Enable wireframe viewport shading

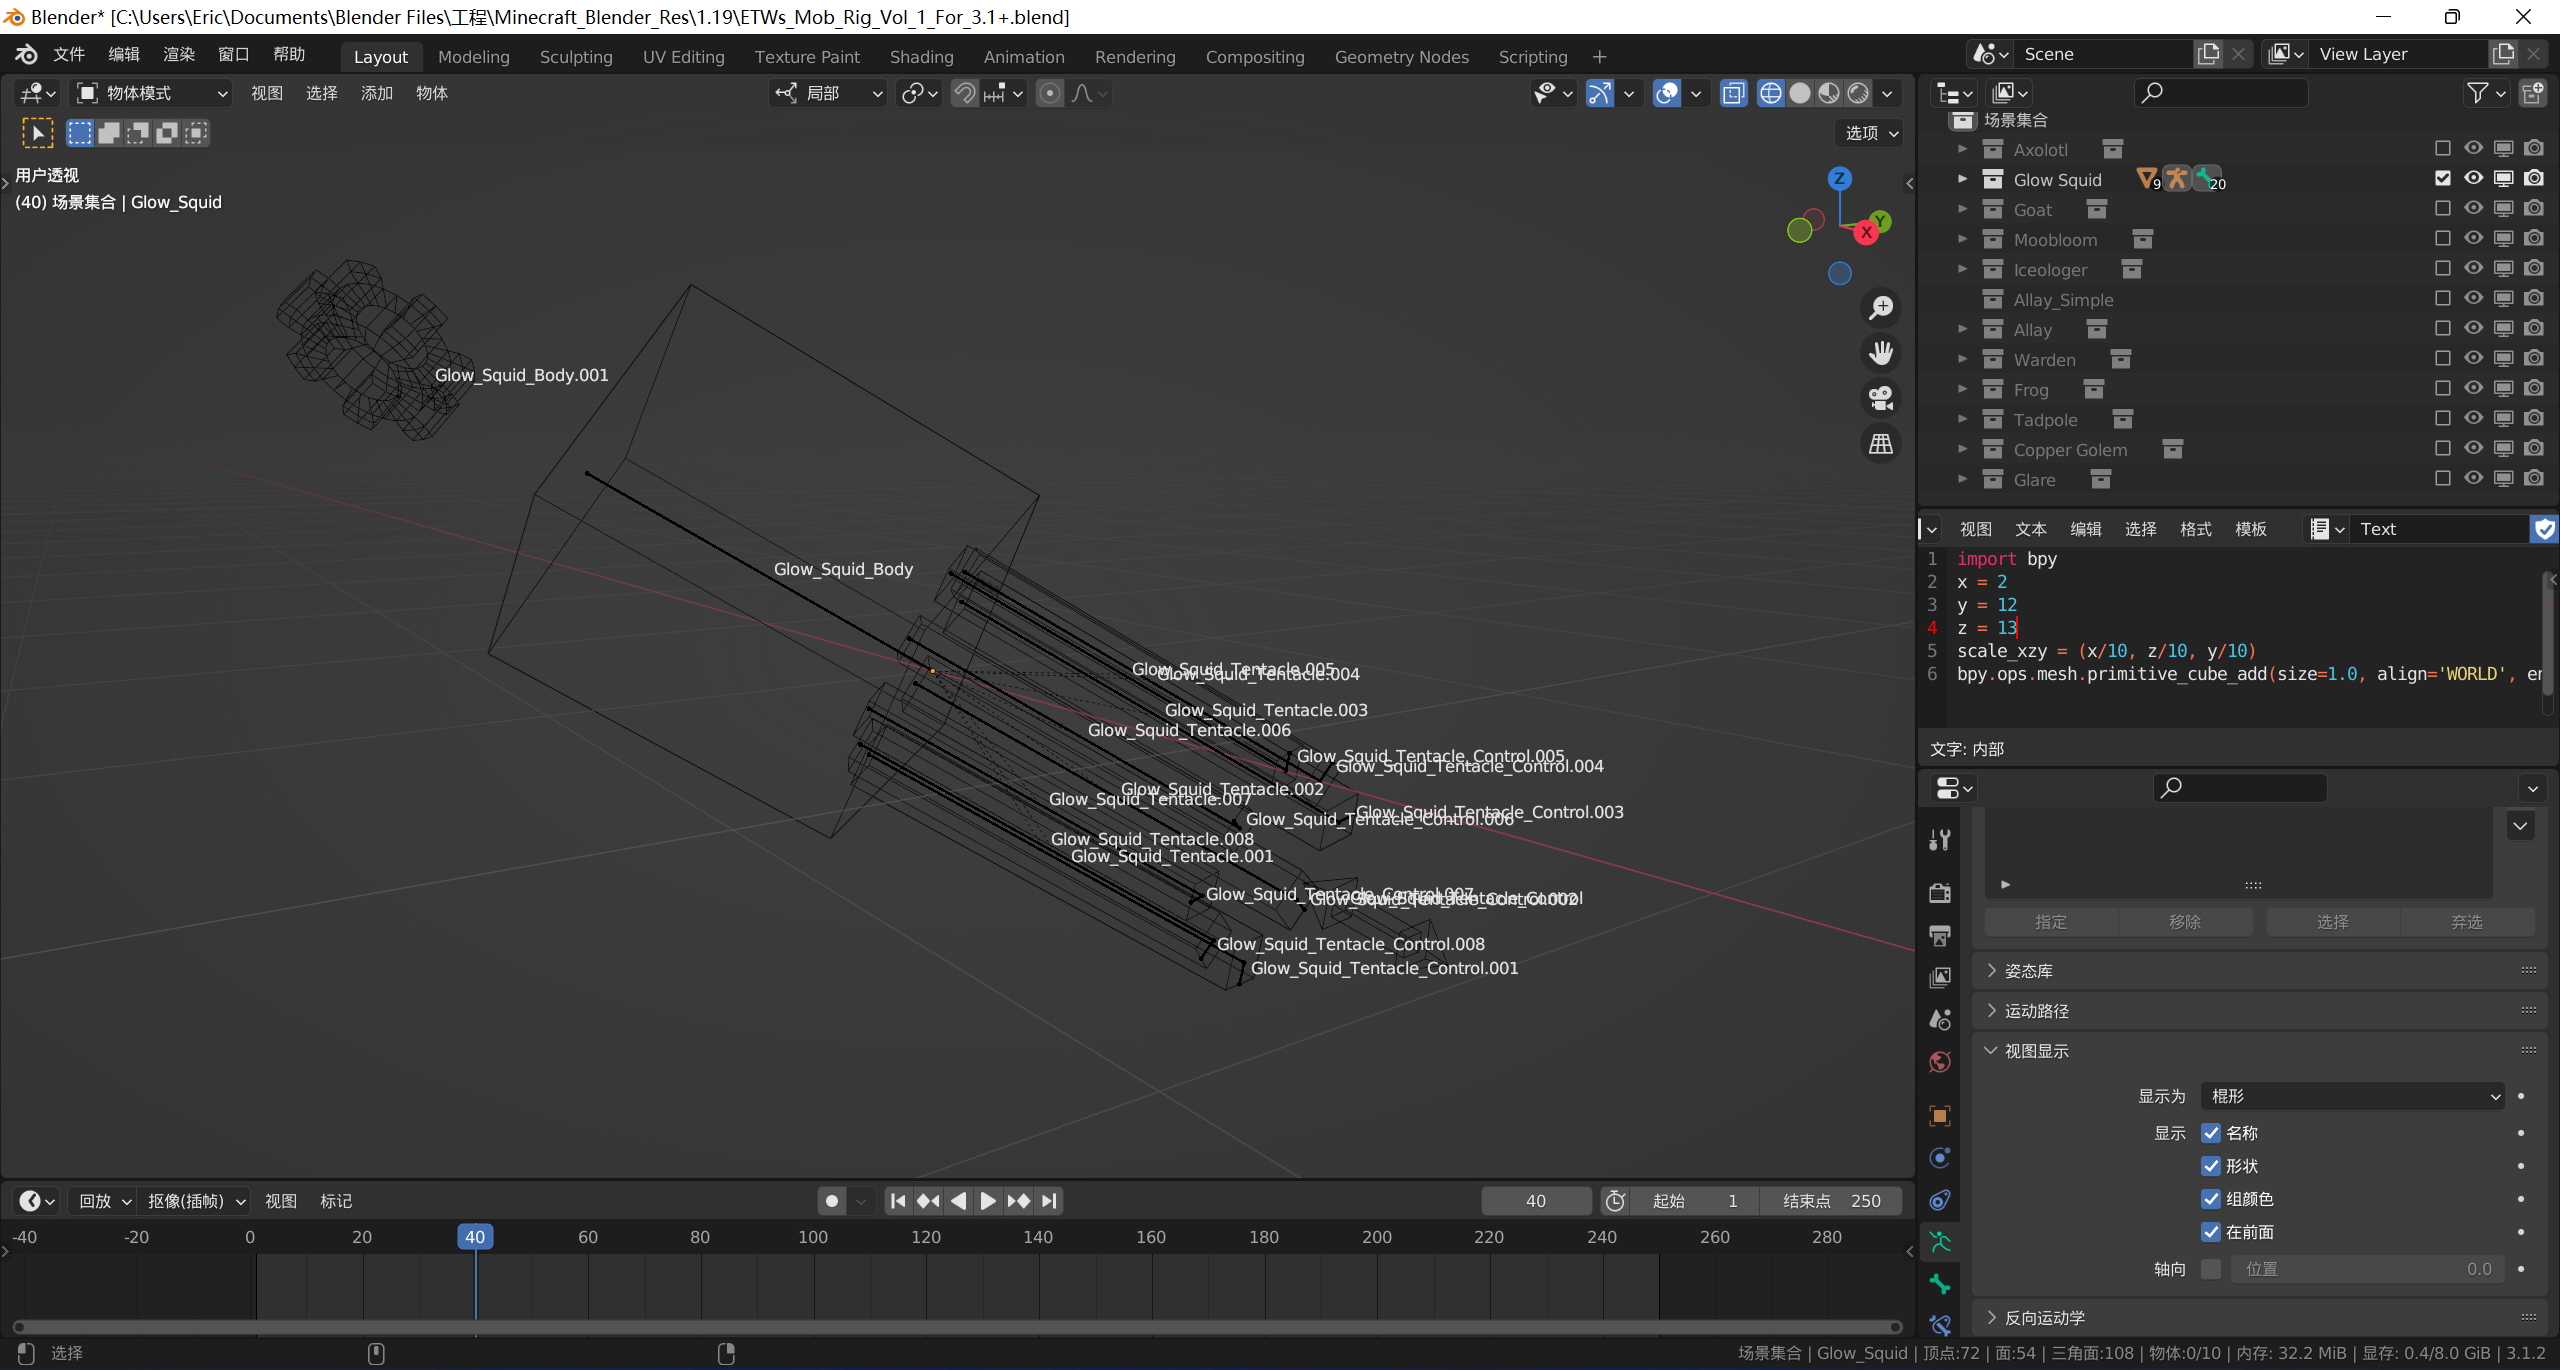(x=1770, y=93)
